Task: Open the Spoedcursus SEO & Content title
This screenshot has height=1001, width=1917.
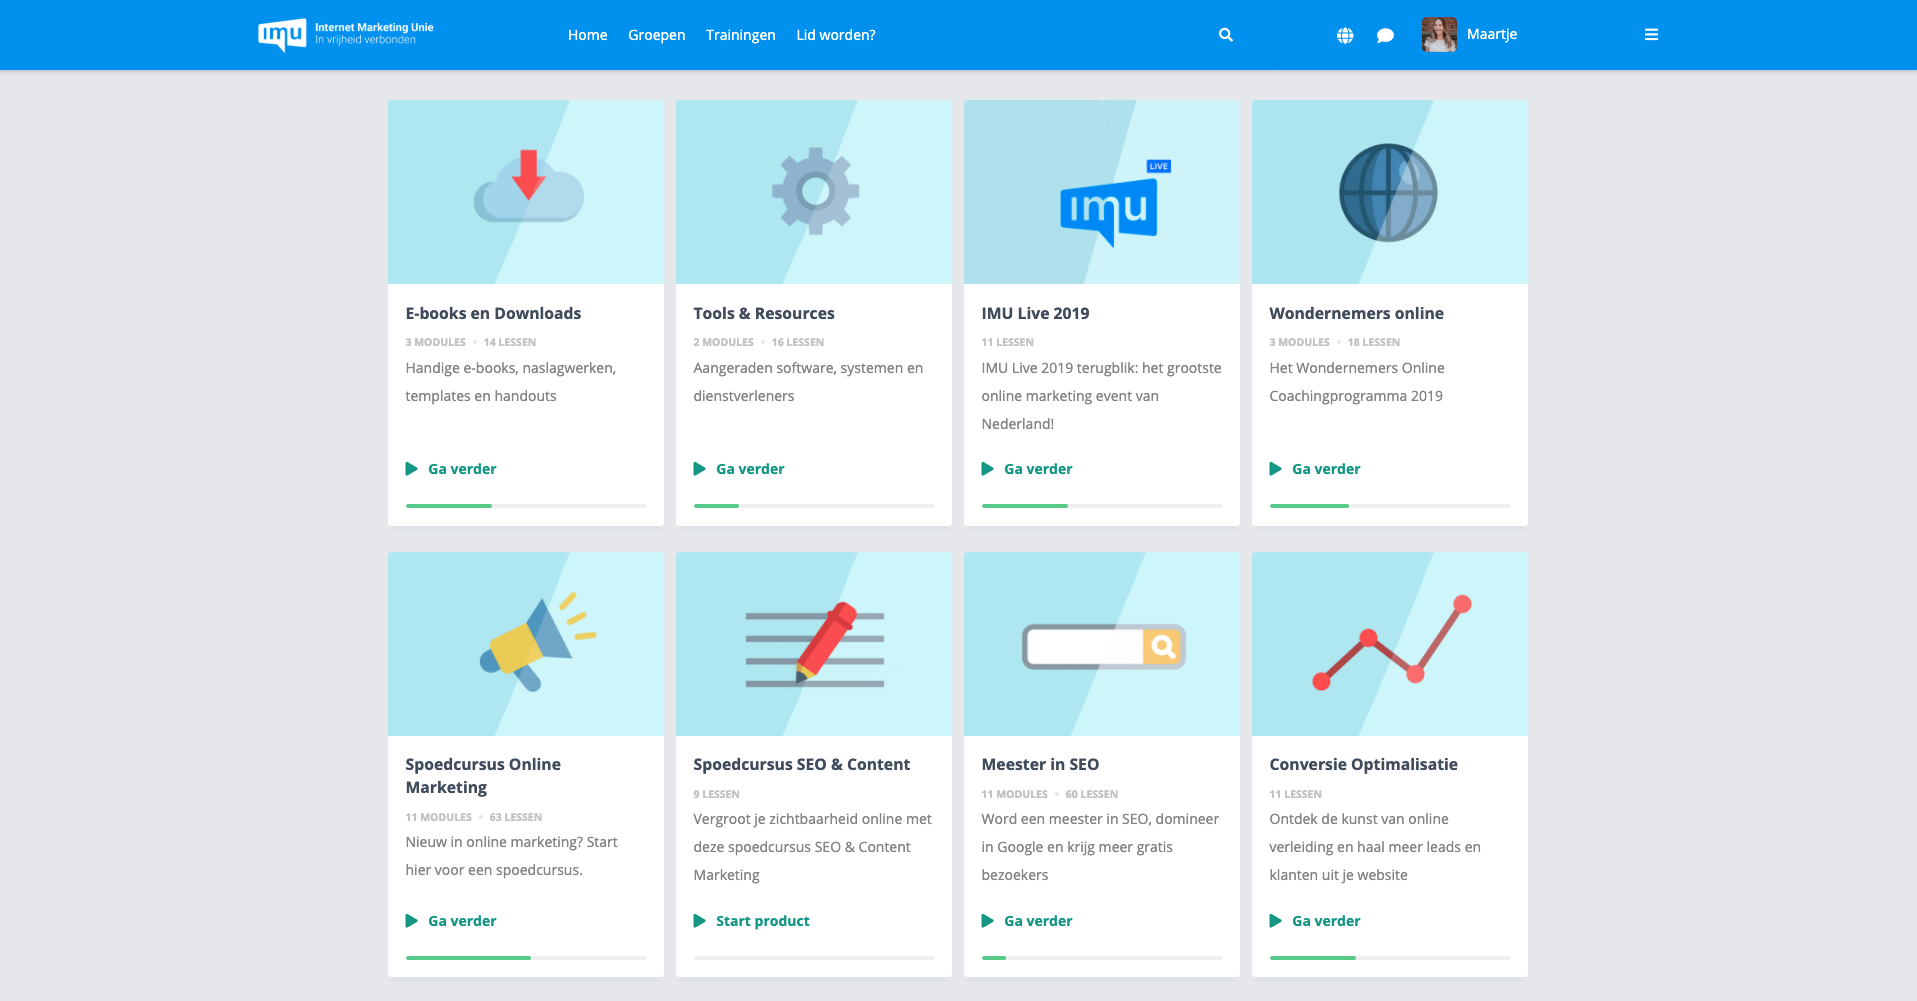Action: click(x=801, y=764)
